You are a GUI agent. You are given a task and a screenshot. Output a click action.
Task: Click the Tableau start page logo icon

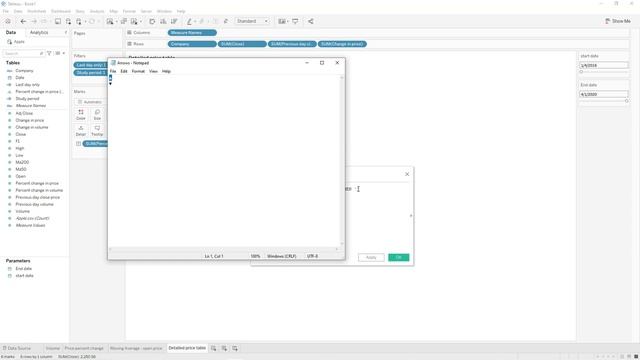coord(8,21)
